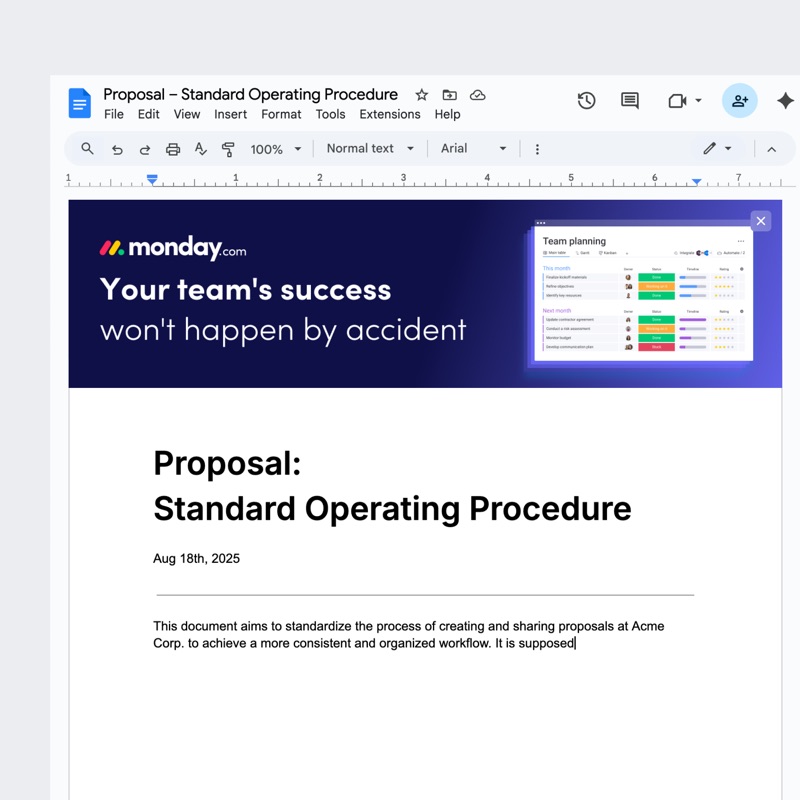
Task: Open the Extensions menu
Action: [x=390, y=114]
